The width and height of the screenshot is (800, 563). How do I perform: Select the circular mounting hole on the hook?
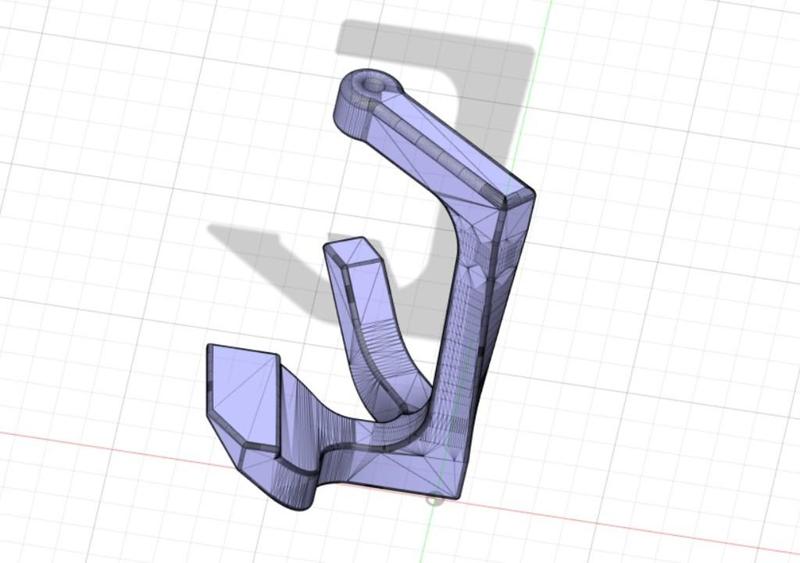[x=373, y=83]
